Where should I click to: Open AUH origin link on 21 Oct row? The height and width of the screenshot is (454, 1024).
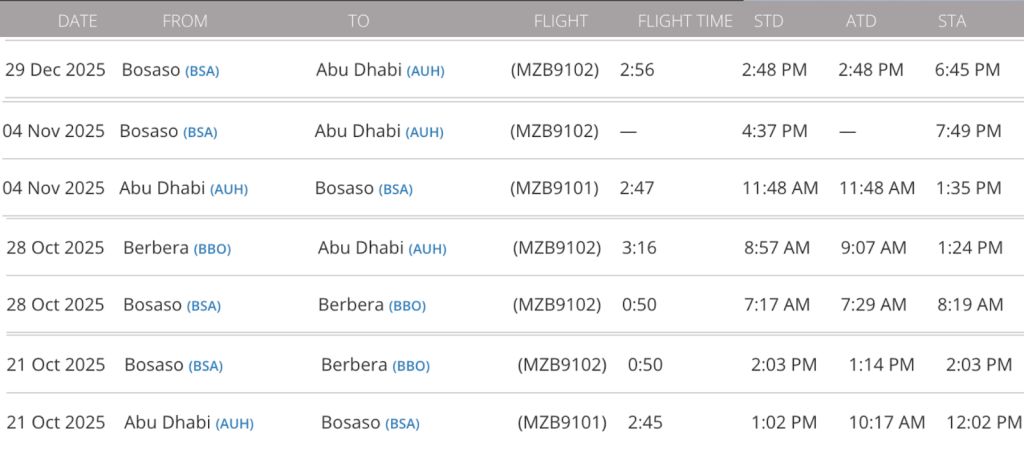click(234, 424)
